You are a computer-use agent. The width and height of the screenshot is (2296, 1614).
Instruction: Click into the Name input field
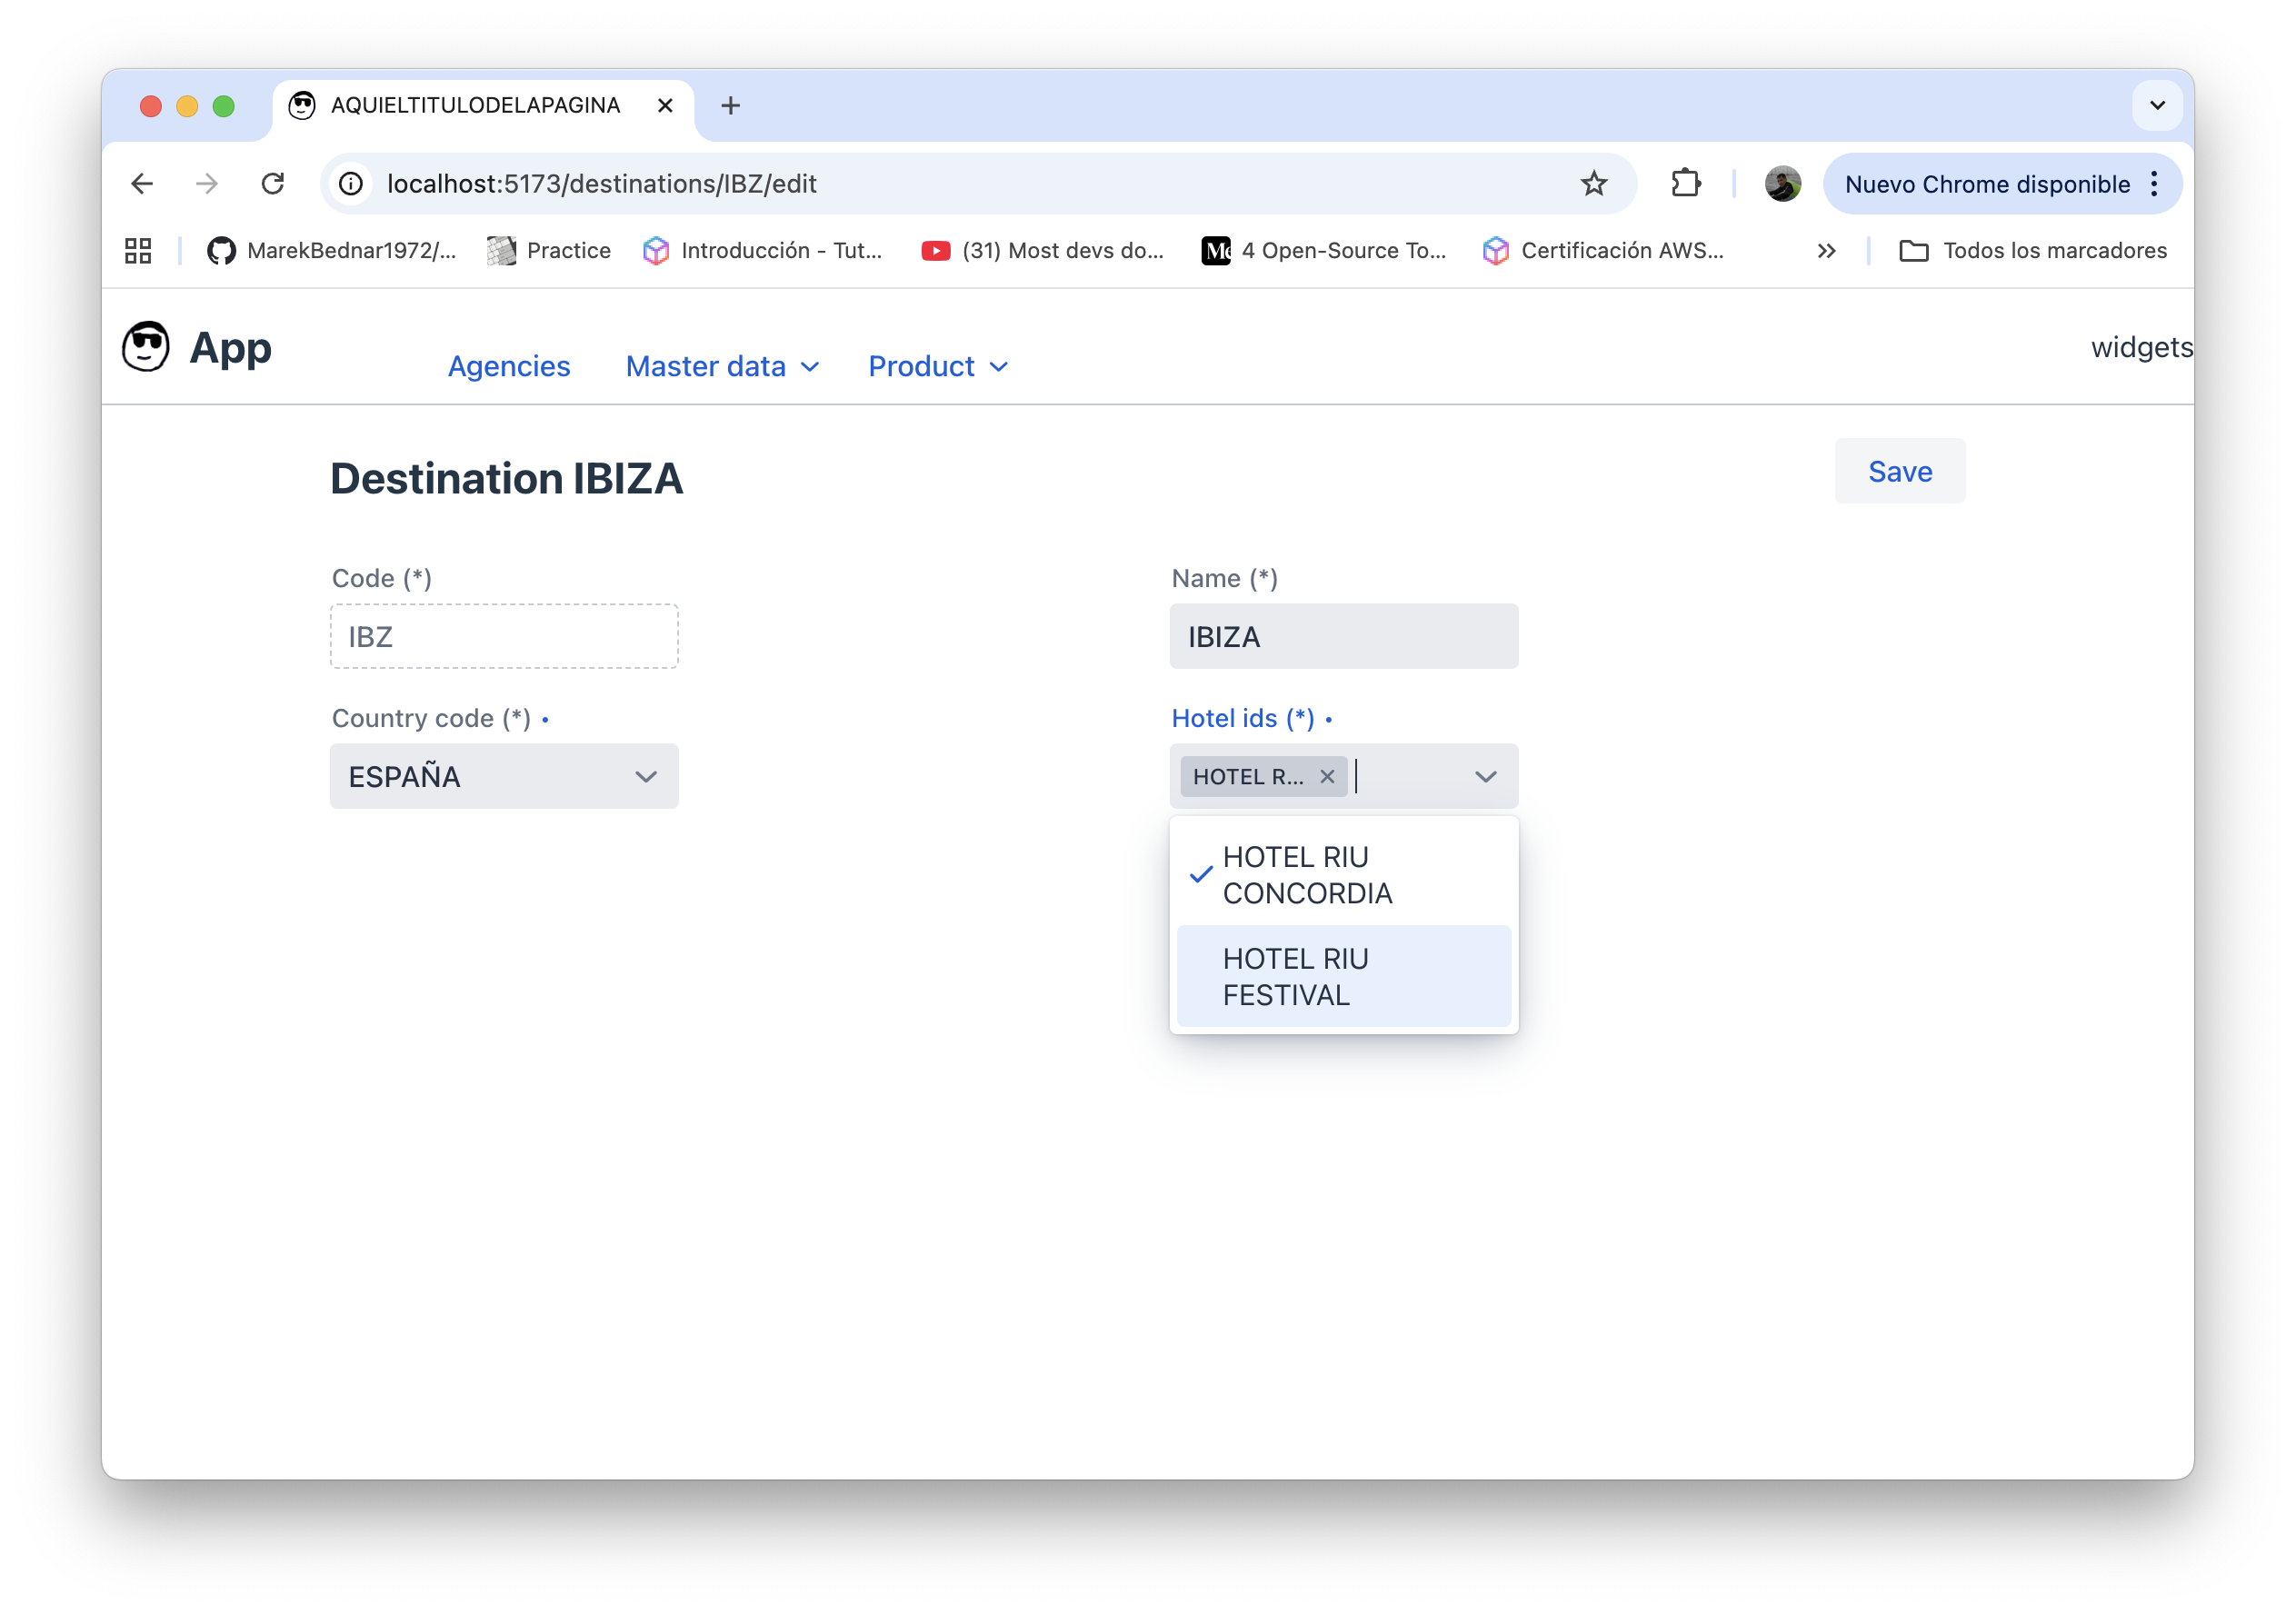click(1343, 637)
